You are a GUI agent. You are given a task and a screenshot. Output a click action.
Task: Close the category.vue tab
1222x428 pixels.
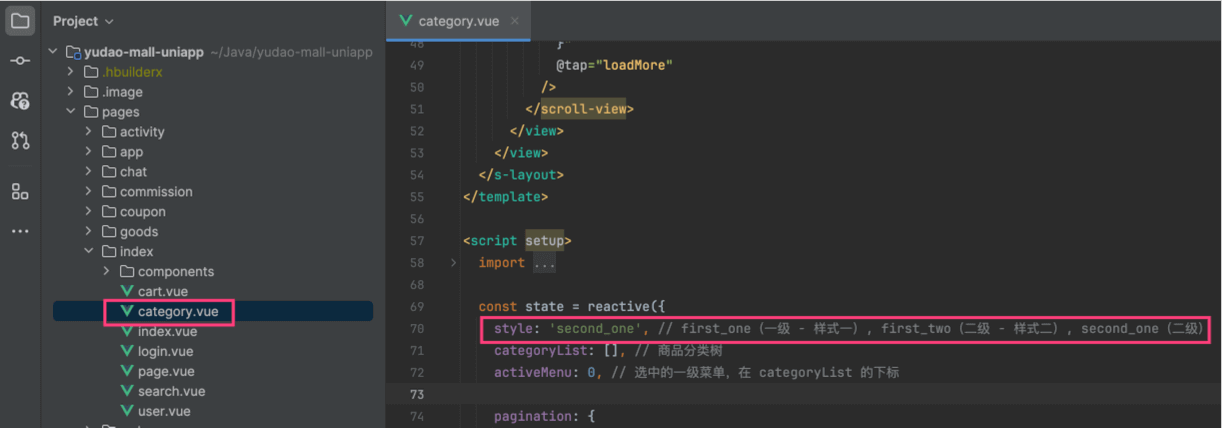click(x=515, y=21)
